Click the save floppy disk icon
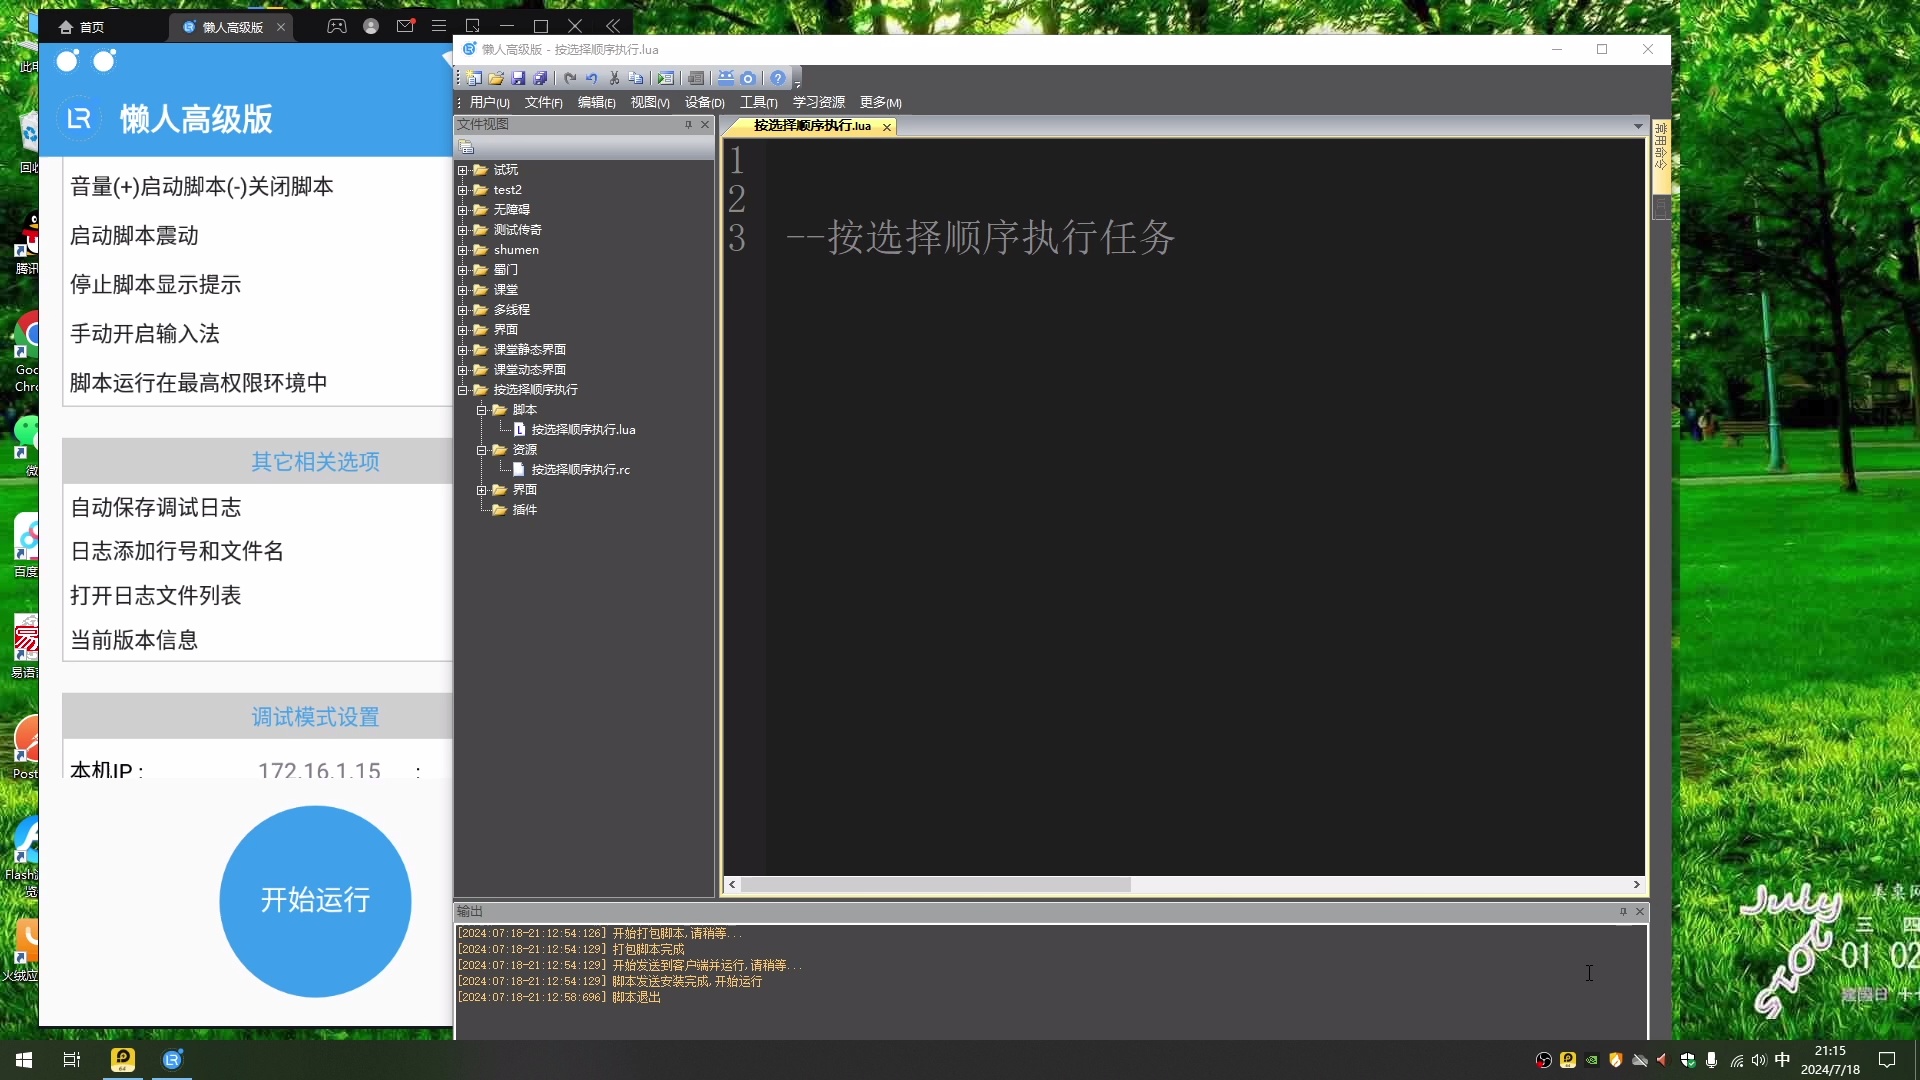 coord(518,78)
